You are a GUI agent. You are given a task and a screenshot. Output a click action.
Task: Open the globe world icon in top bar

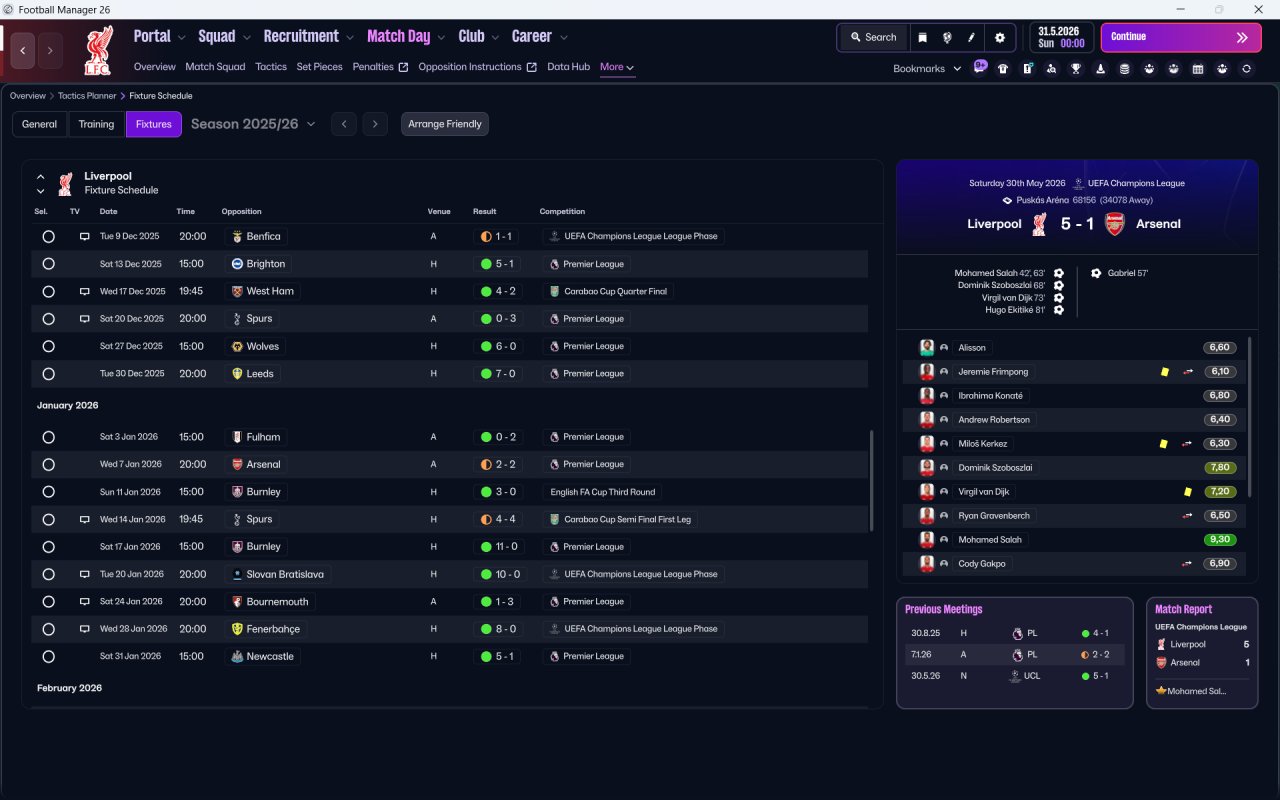click(947, 37)
